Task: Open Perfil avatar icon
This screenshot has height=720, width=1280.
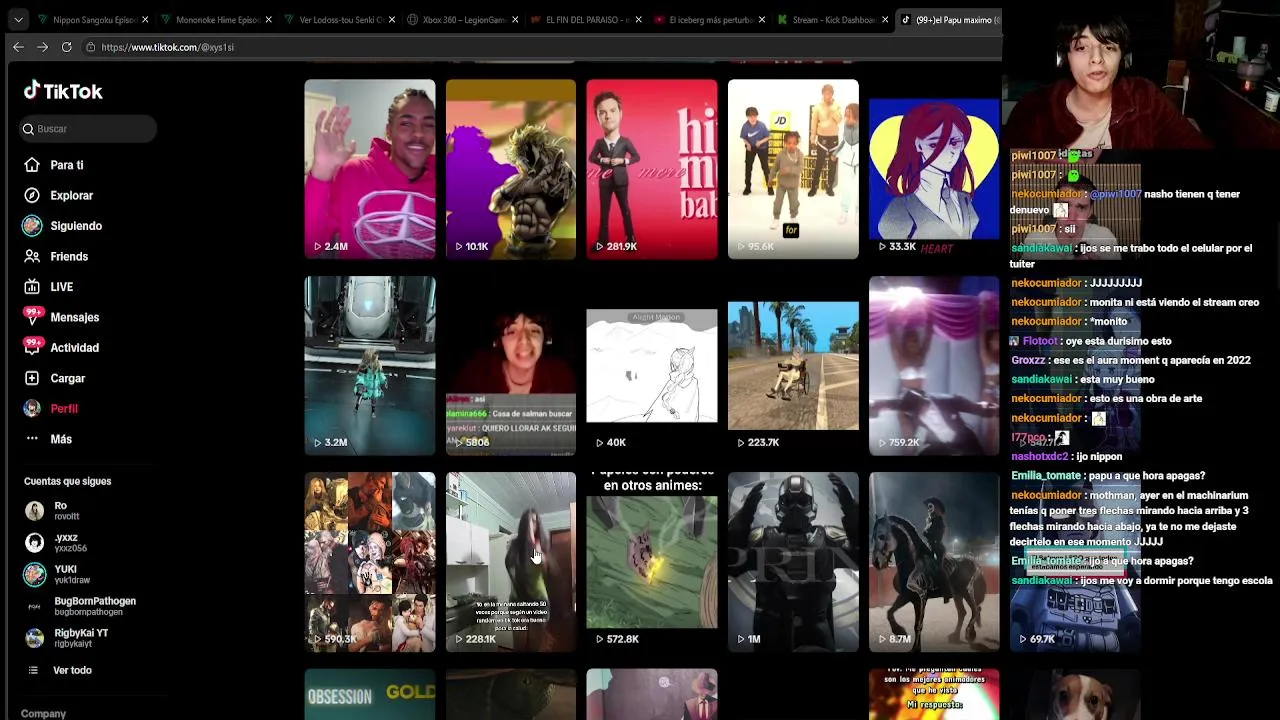Action: point(32,408)
